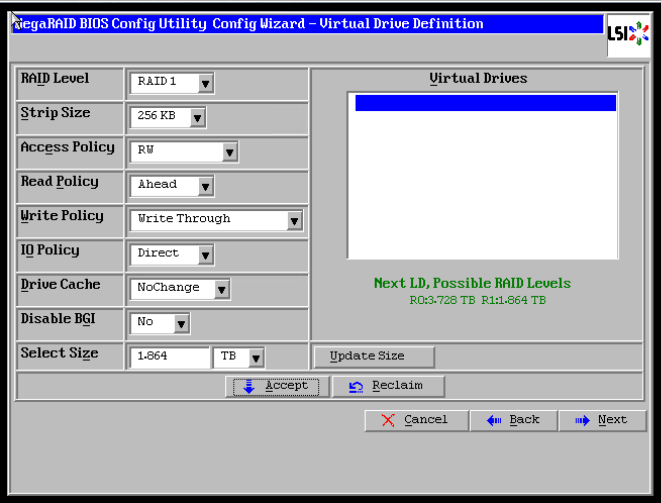Image resolution: width=661 pixels, height=503 pixels.
Task: Expand the IO Policy Direct dropdown
Action: coord(205,256)
